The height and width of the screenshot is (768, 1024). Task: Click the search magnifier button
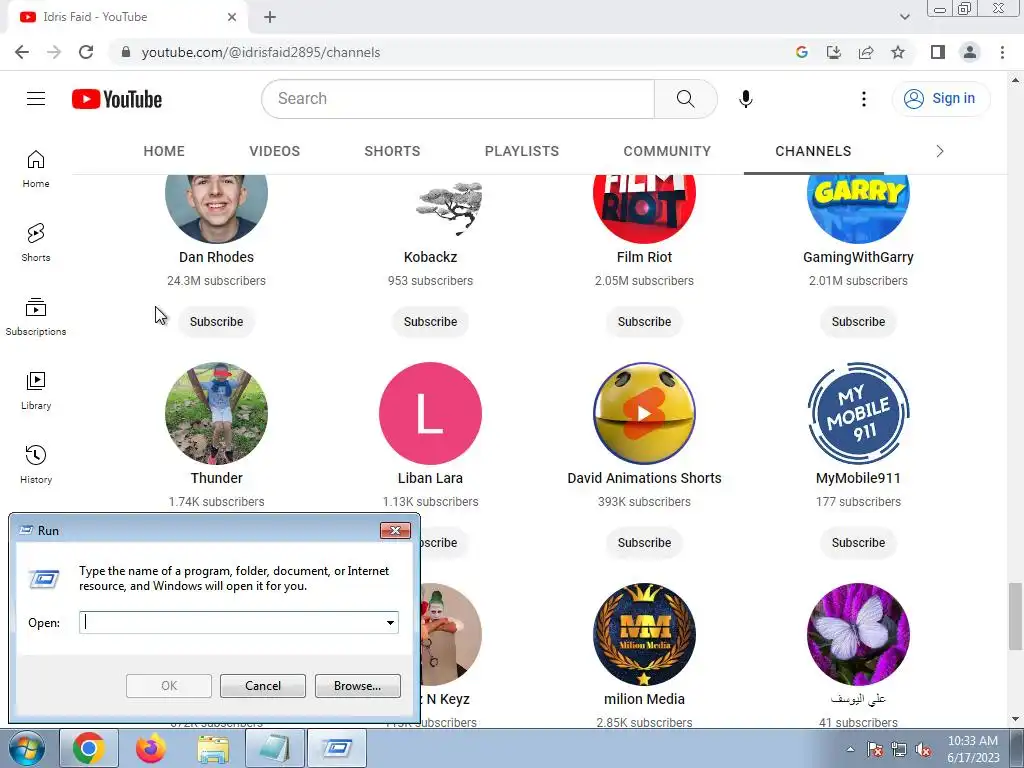coord(686,99)
